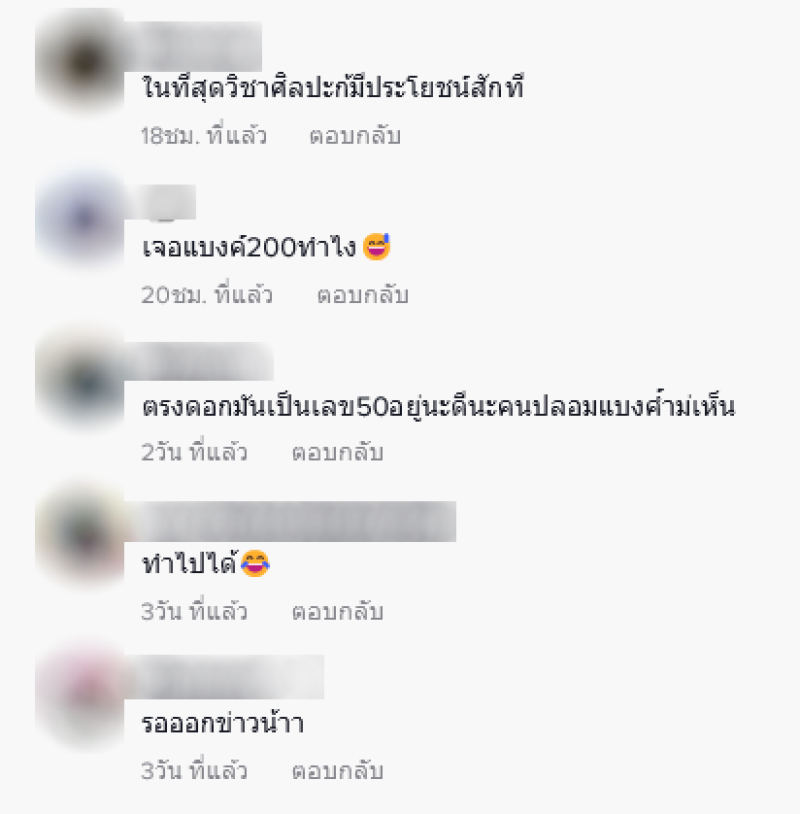This screenshot has height=814, width=800.
Task: Click the 2วัน ที่แล้ว timestamp
Action: [194, 452]
